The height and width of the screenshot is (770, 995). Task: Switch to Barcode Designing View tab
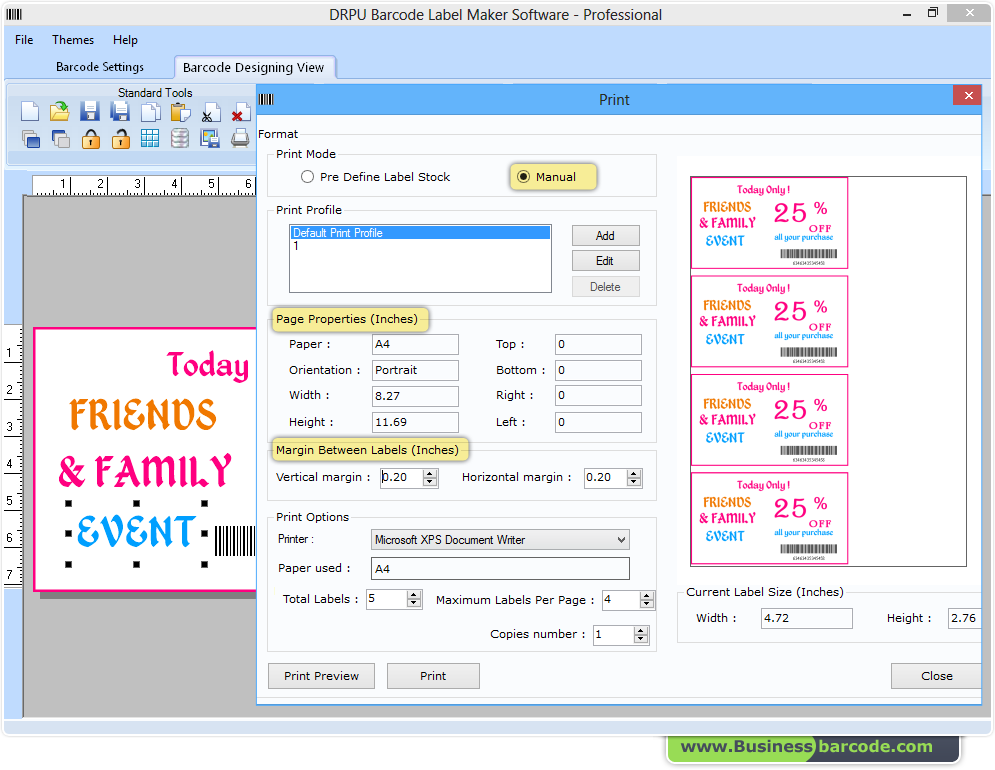pyautogui.click(x=254, y=67)
